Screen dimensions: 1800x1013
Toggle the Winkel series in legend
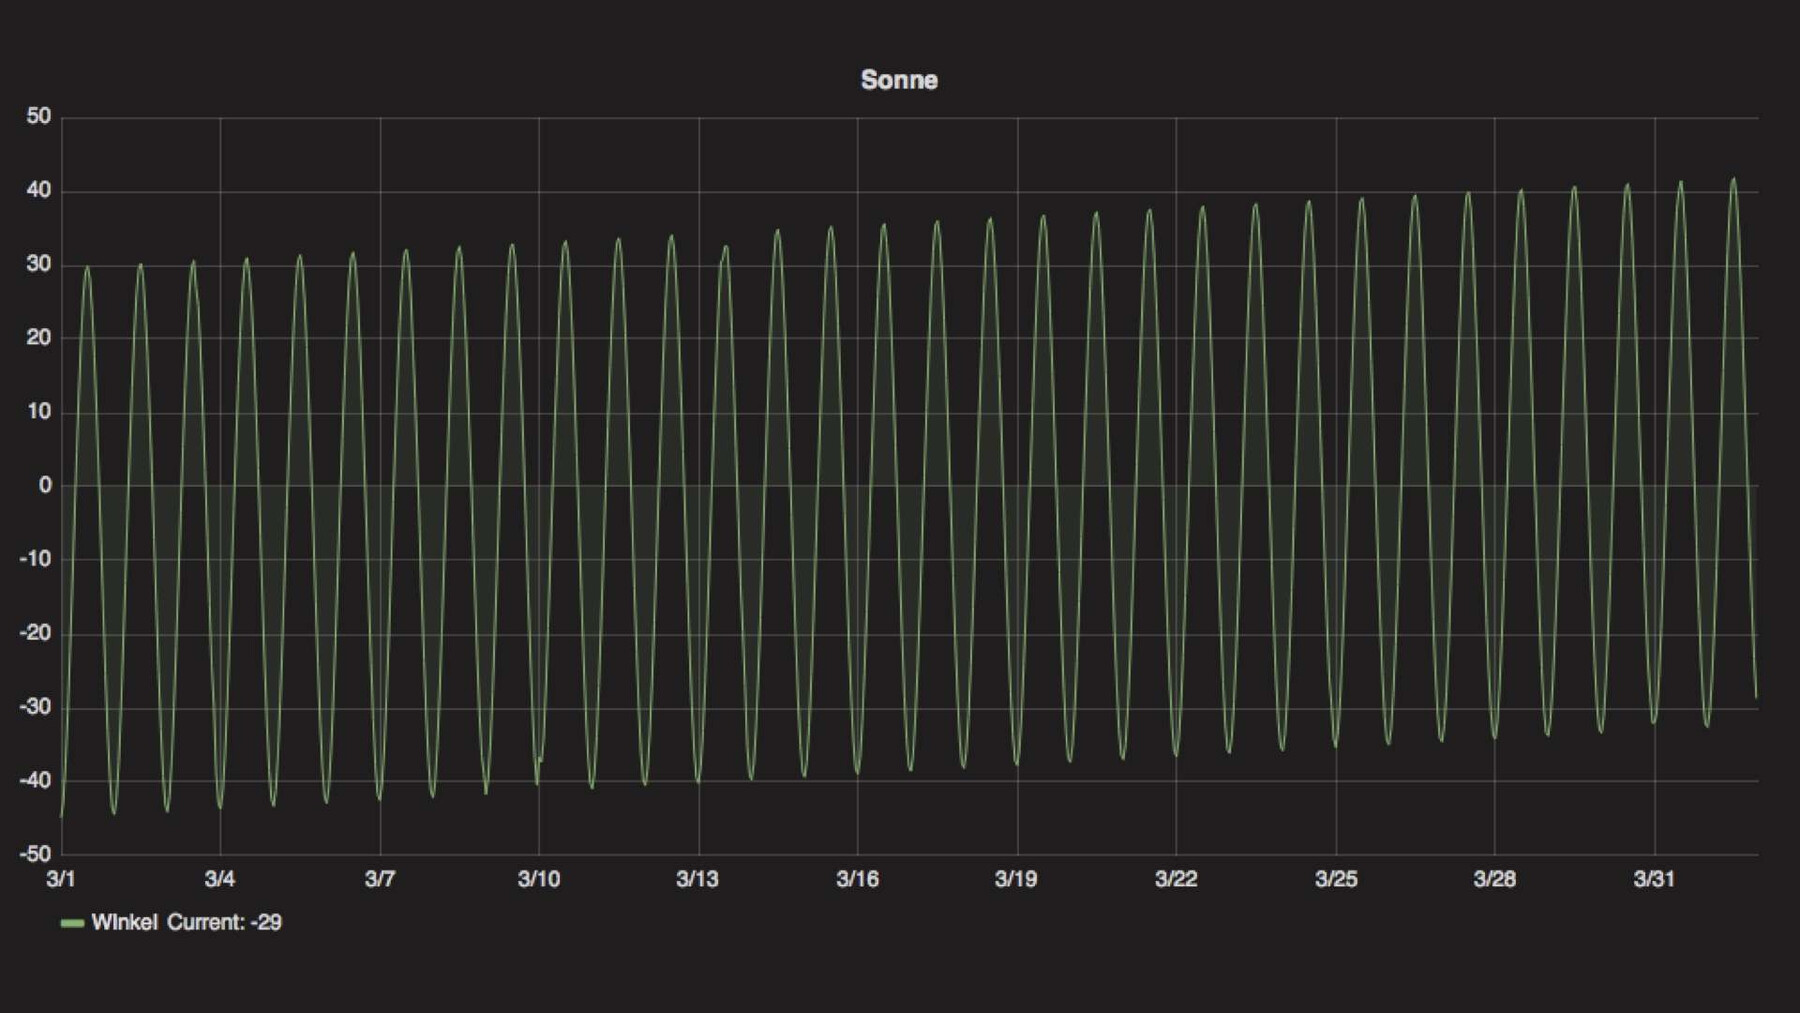124,922
